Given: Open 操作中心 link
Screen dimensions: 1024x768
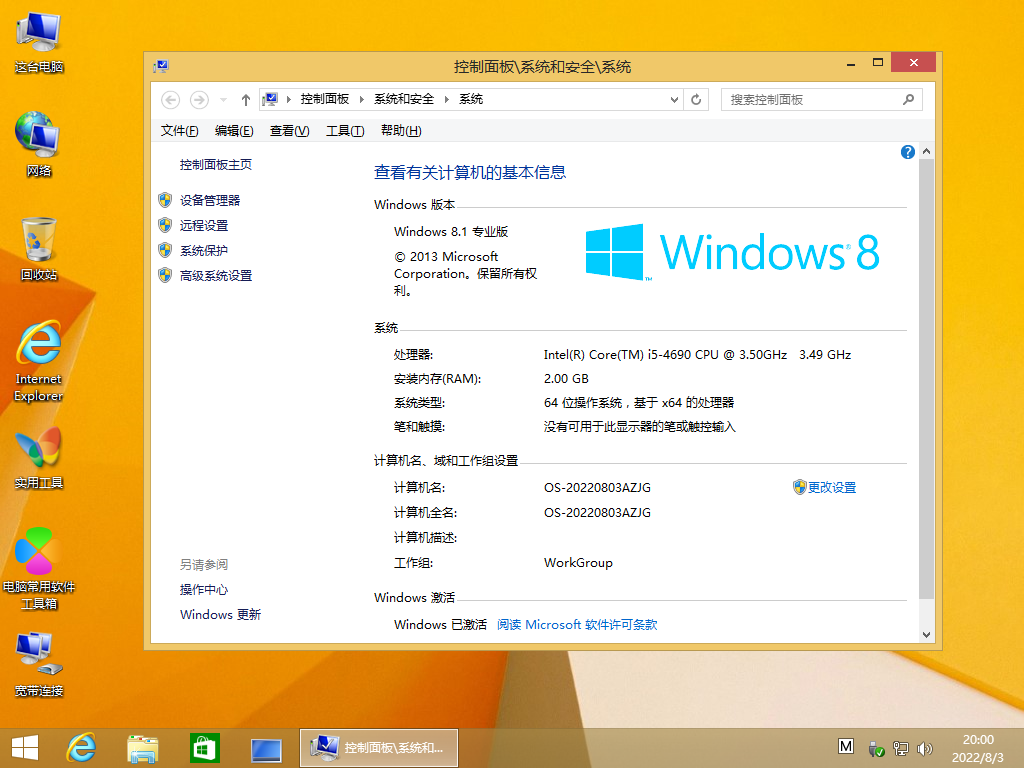Looking at the screenshot, I should coord(204,590).
